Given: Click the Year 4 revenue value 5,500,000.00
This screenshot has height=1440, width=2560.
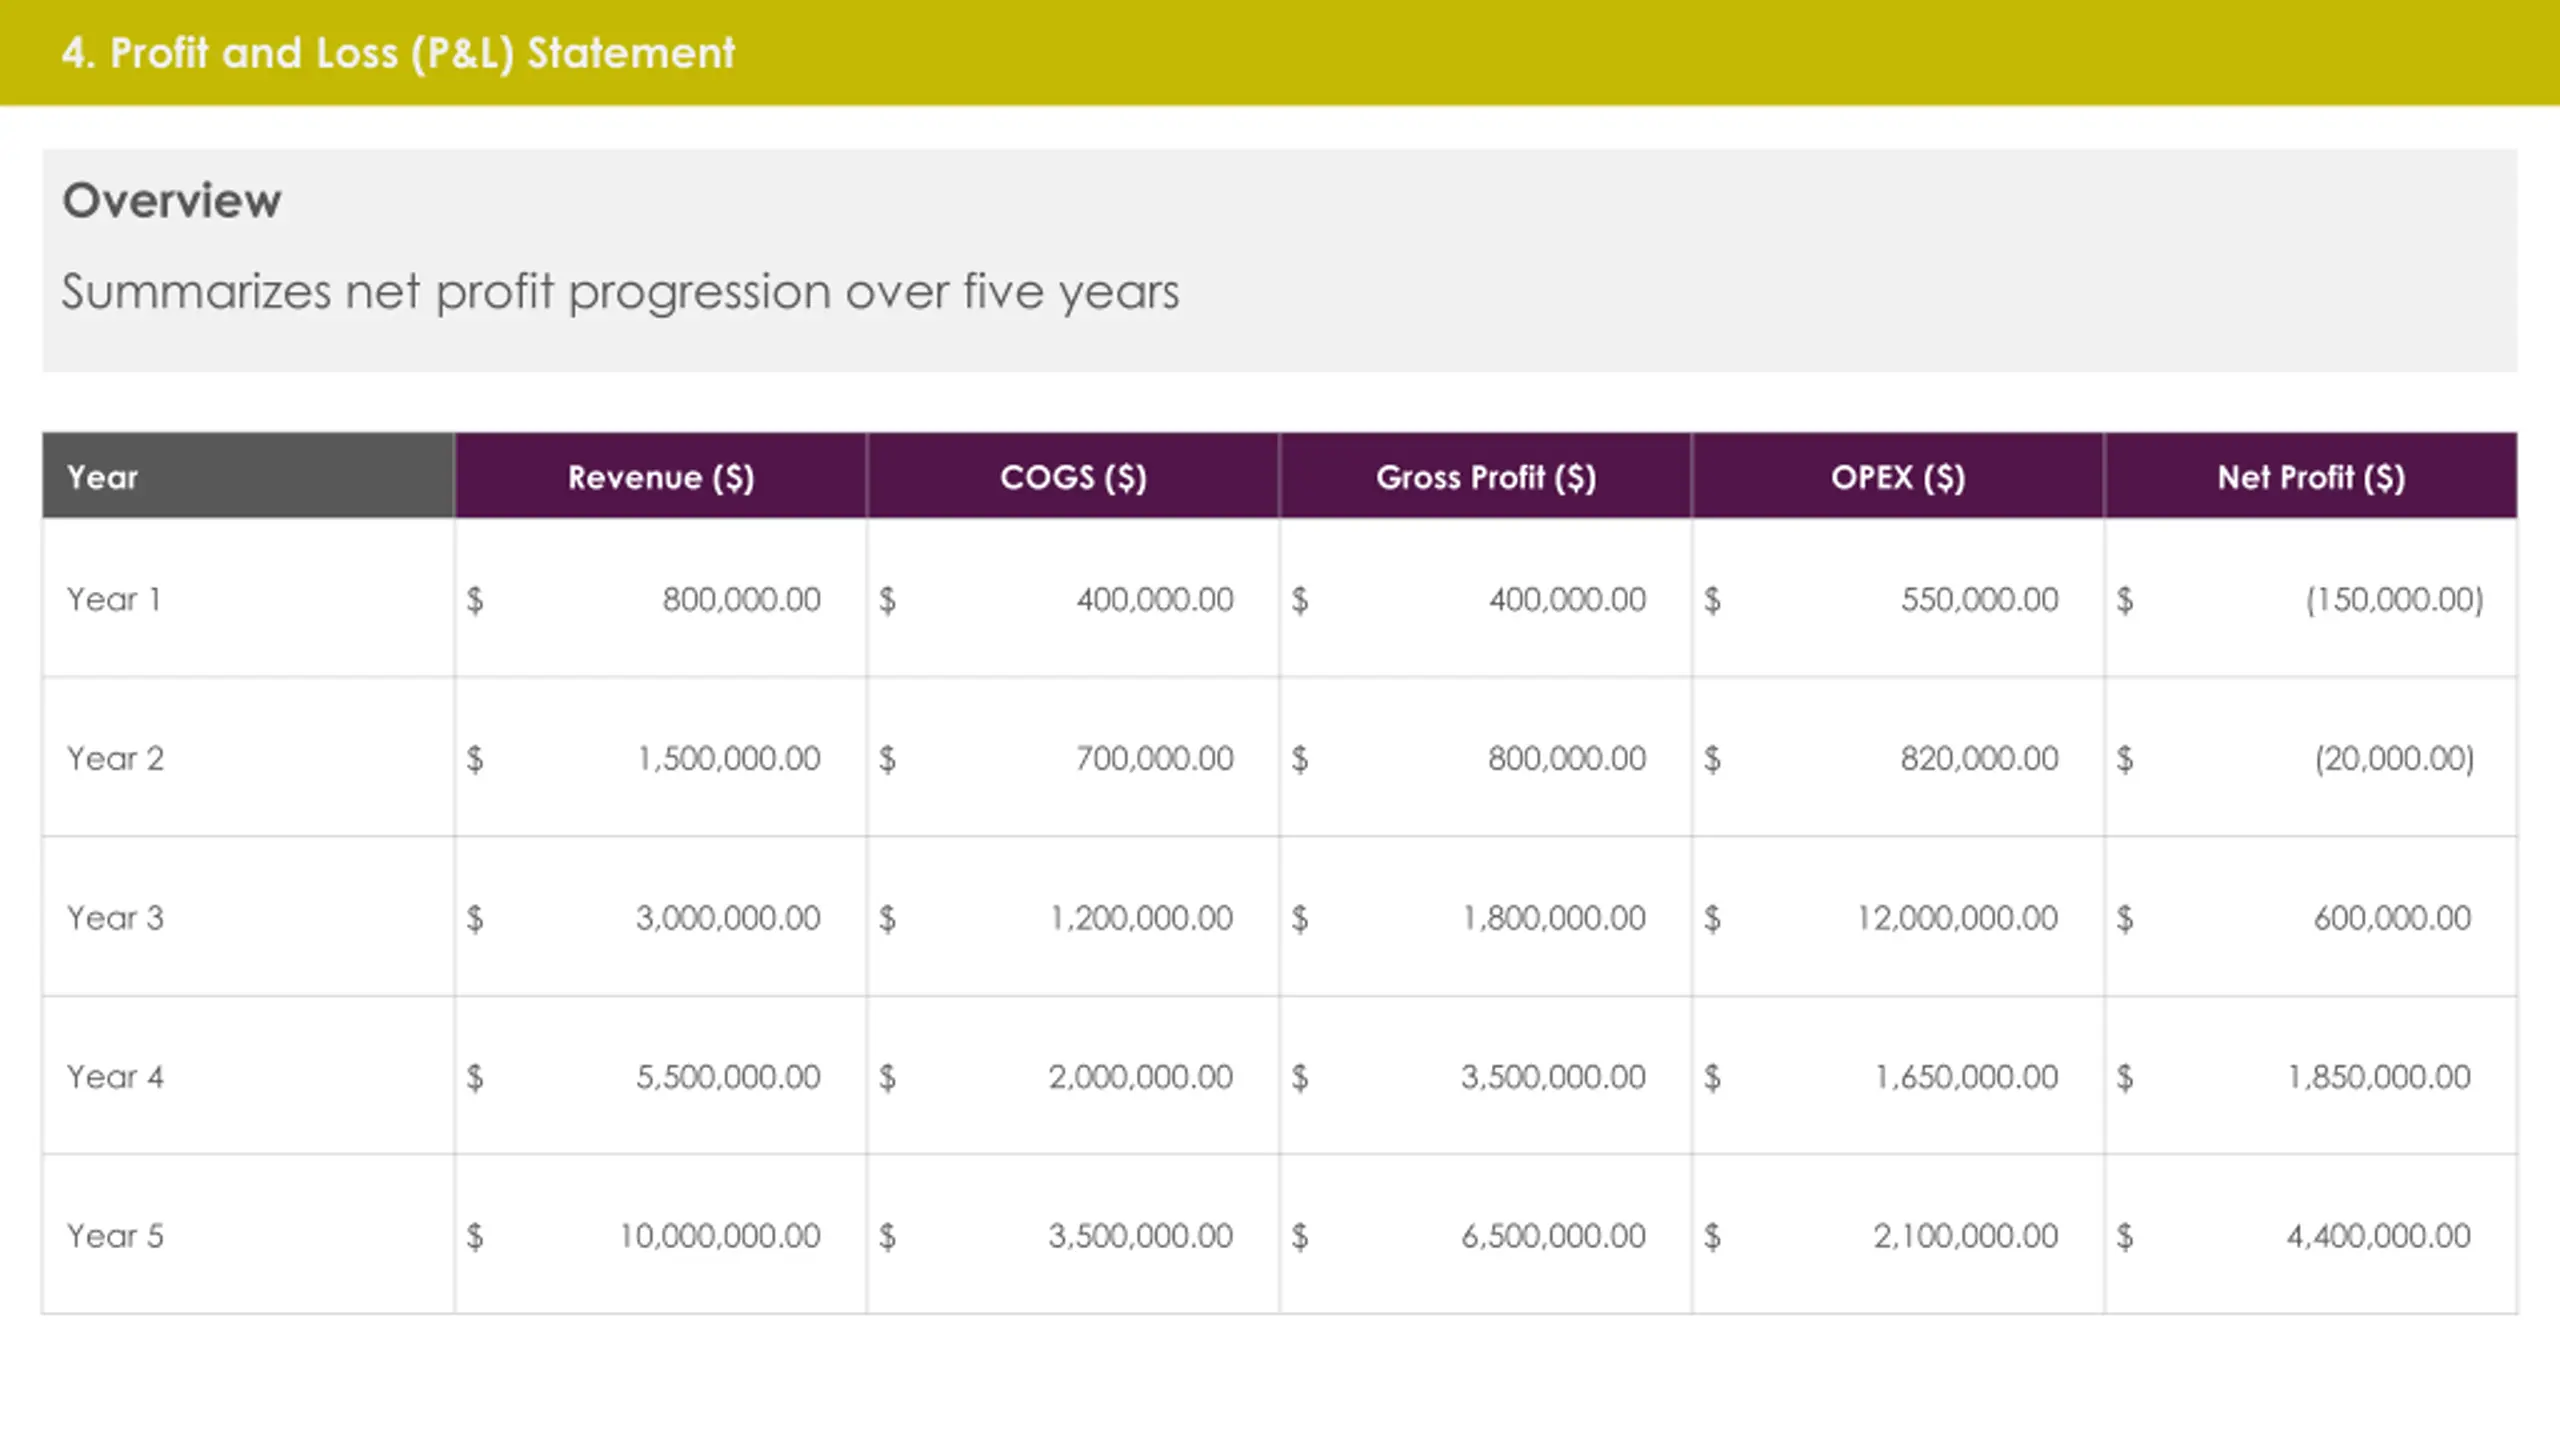Looking at the screenshot, I should [x=728, y=1076].
